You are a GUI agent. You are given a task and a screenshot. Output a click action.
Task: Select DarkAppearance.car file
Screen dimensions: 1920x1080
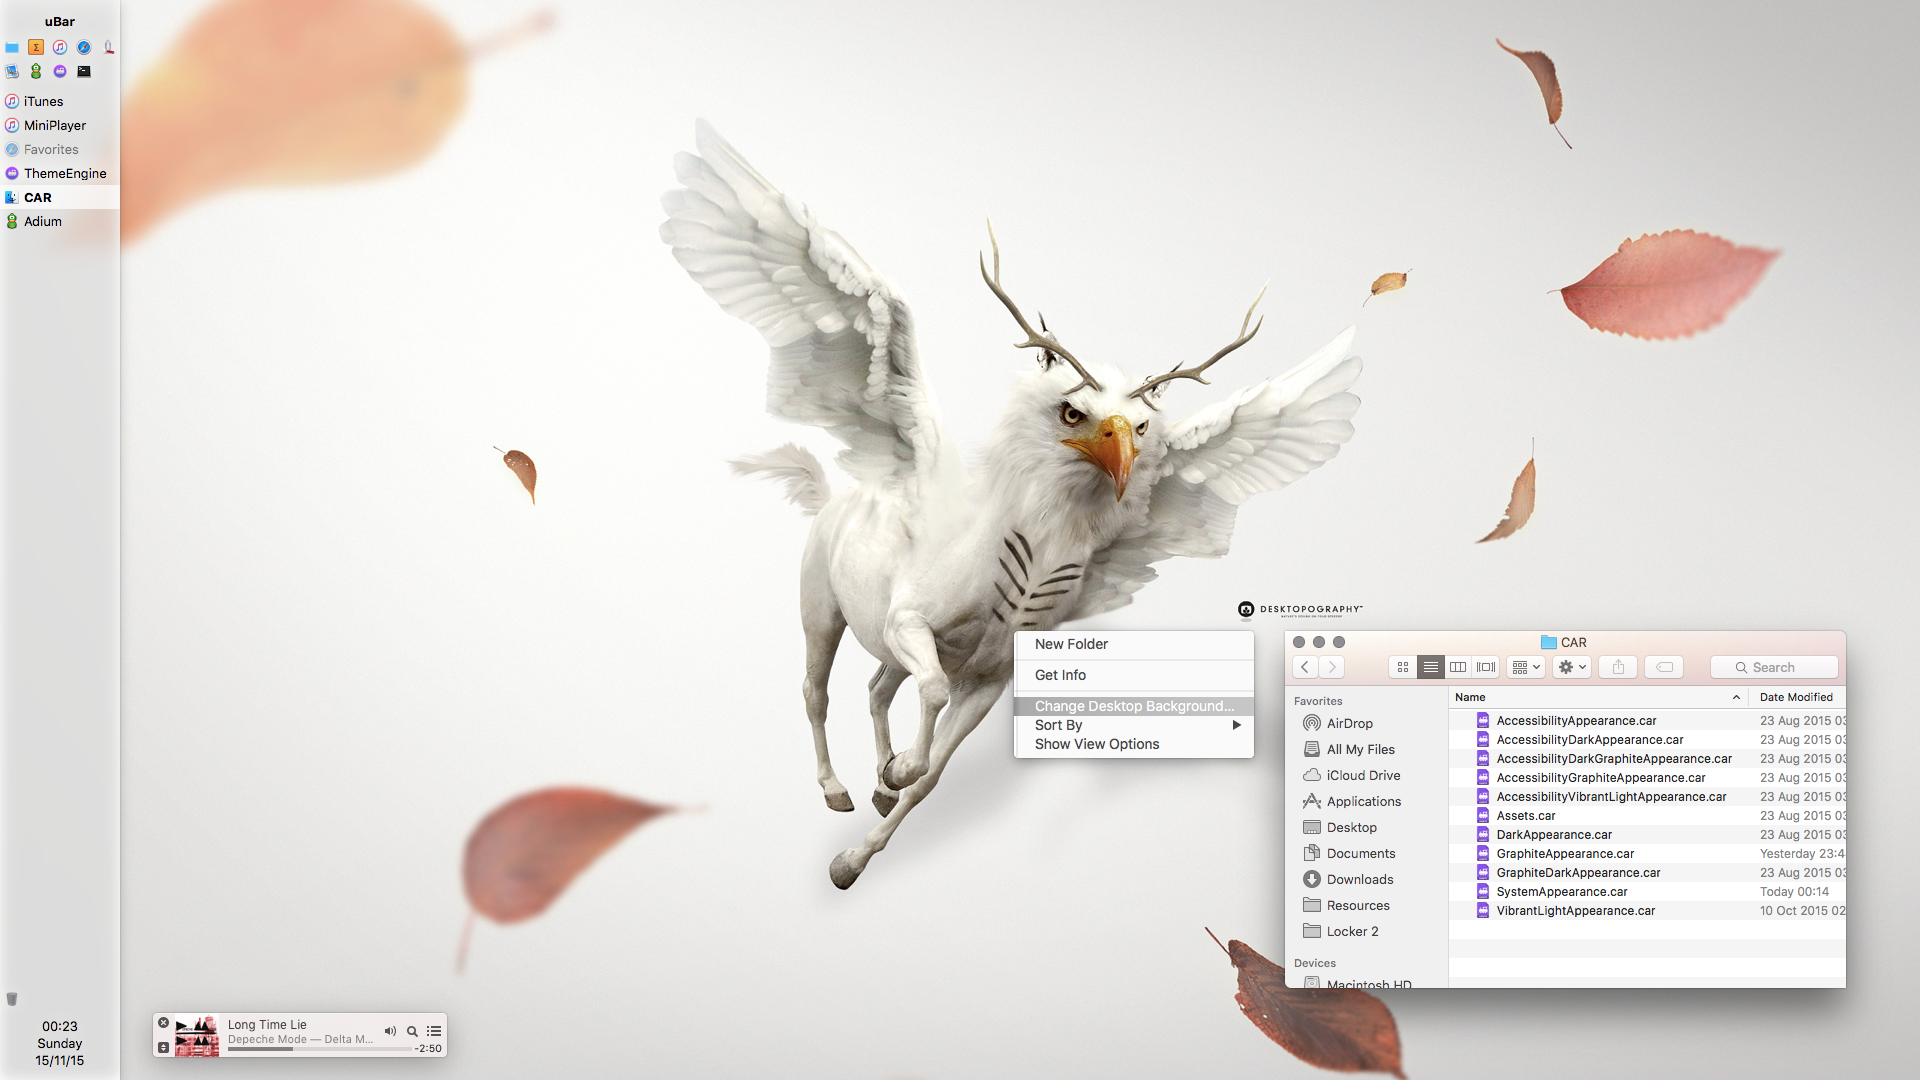tap(1647, 834)
